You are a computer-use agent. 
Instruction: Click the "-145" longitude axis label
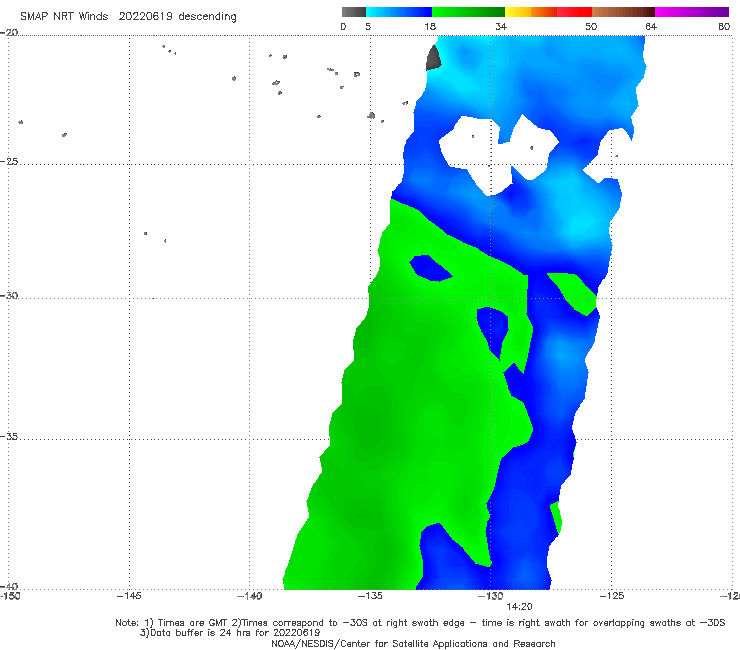coord(129,596)
